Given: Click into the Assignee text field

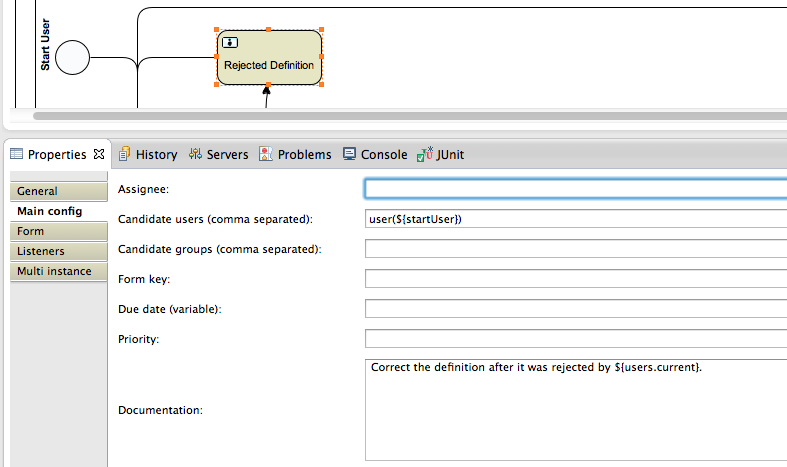Looking at the screenshot, I should (575, 188).
